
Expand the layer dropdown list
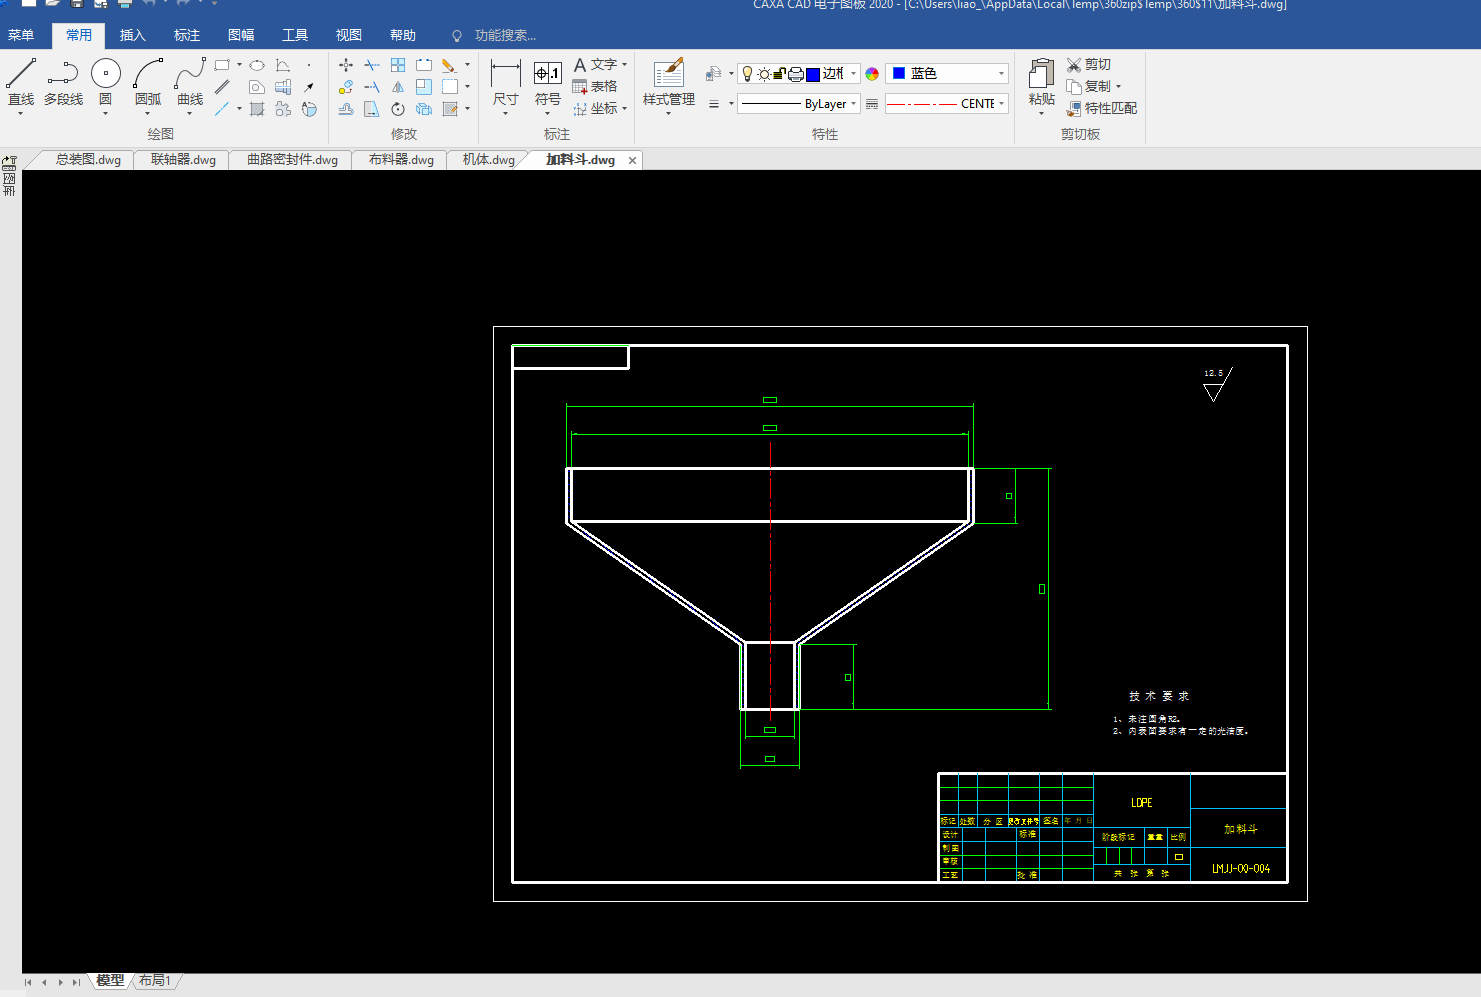[853, 74]
